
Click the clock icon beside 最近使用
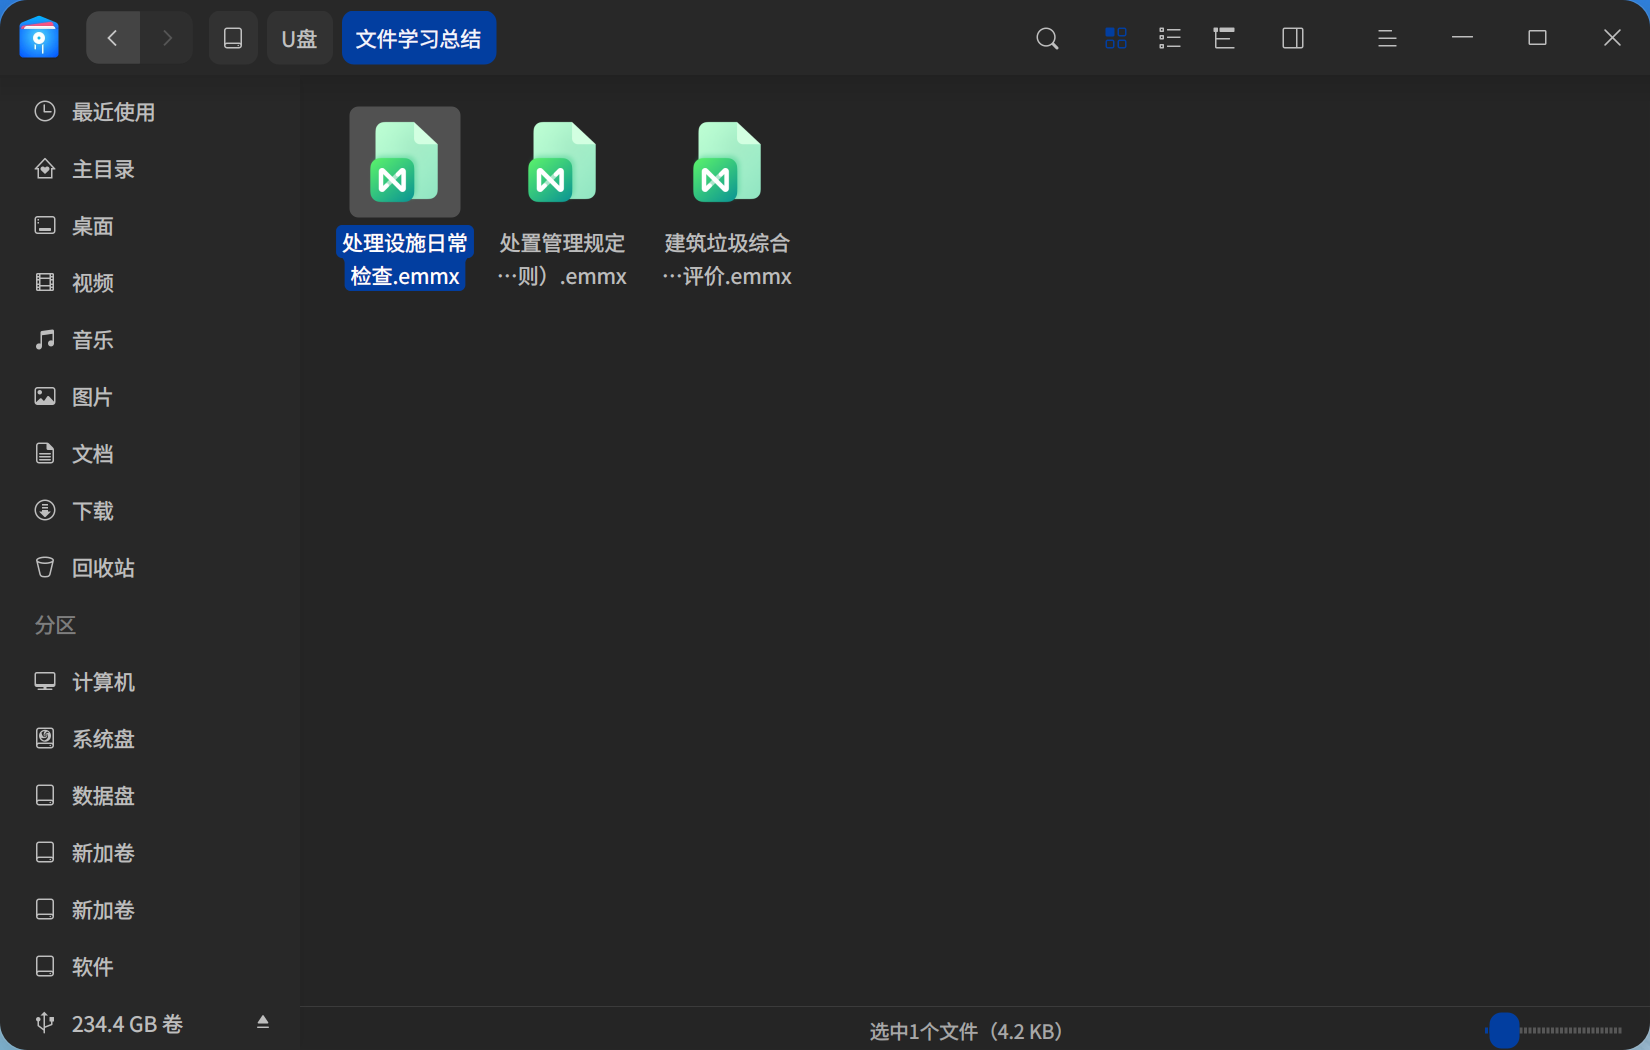pos(45,111)
